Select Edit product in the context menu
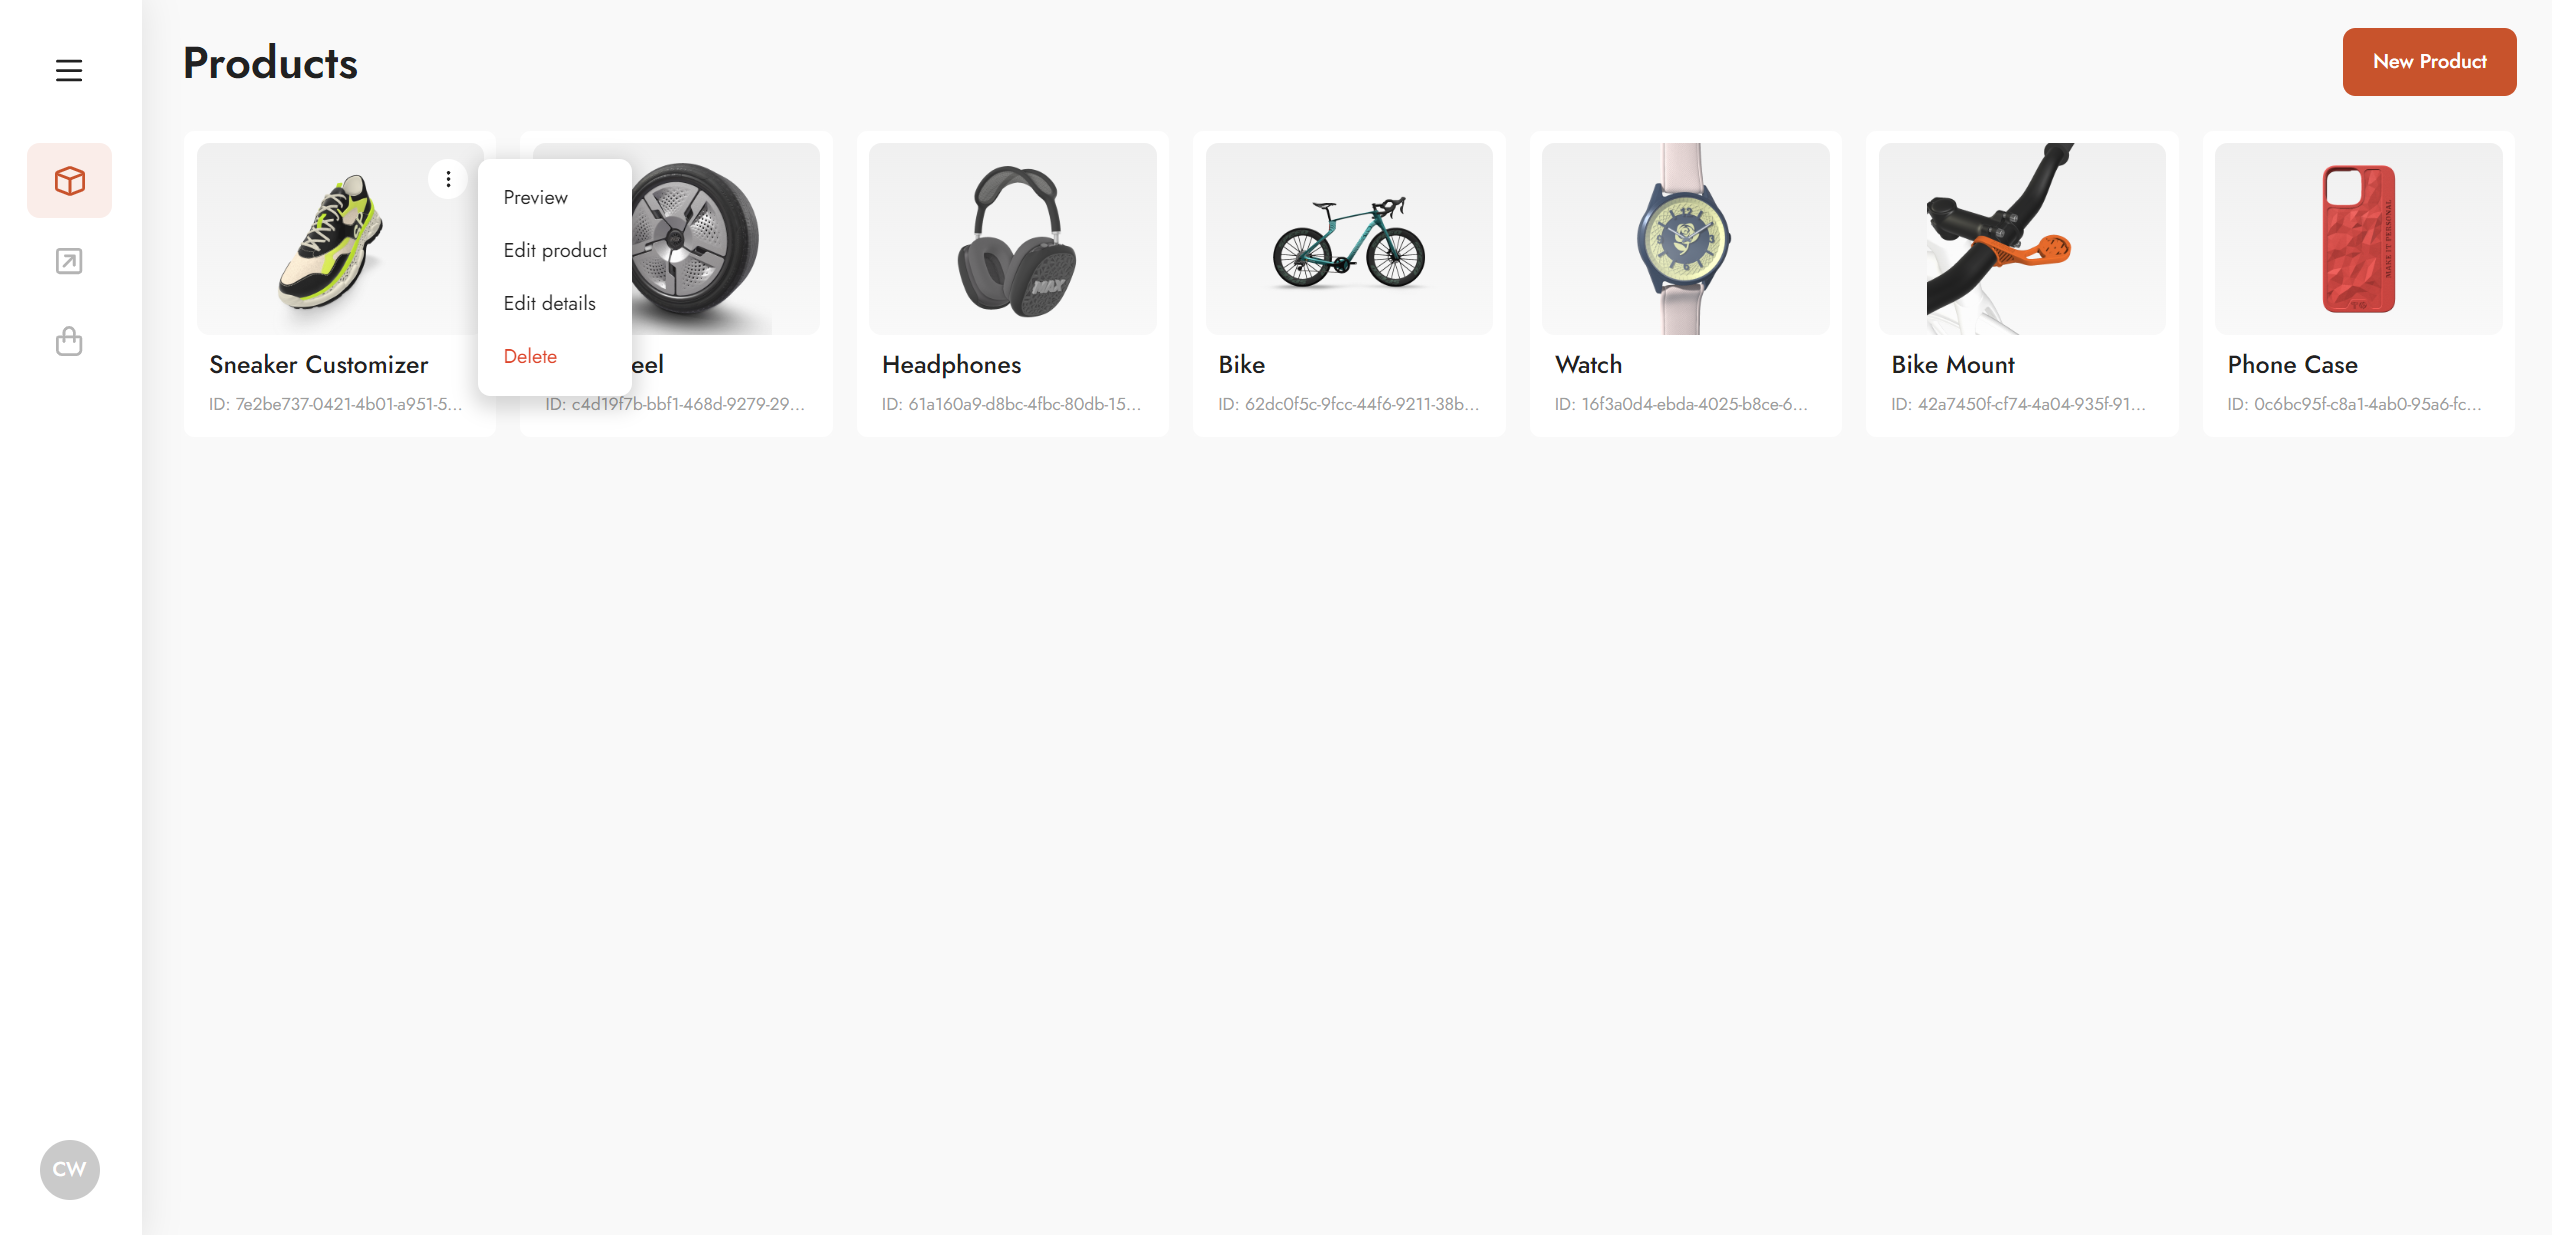 (x=555, y=250)
